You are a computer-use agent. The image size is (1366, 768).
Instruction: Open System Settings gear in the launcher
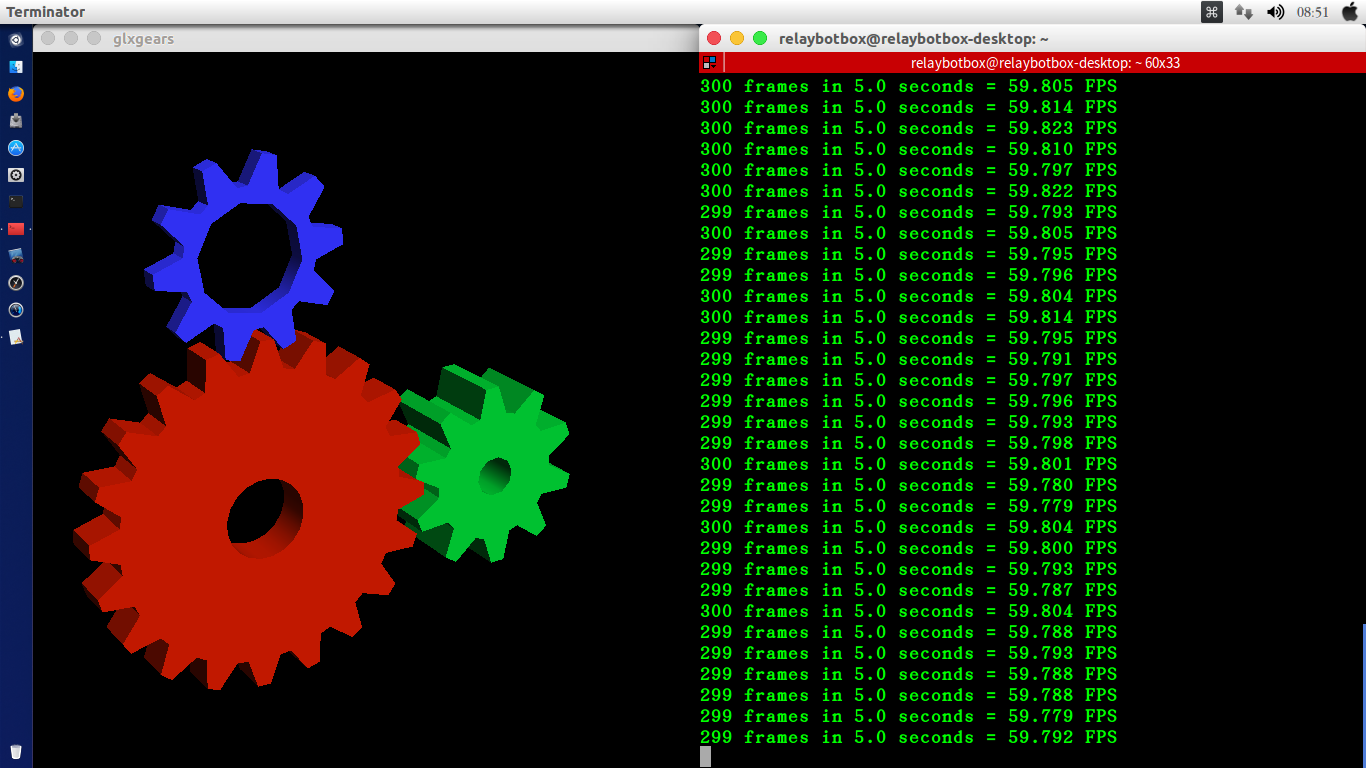point(16,175)
